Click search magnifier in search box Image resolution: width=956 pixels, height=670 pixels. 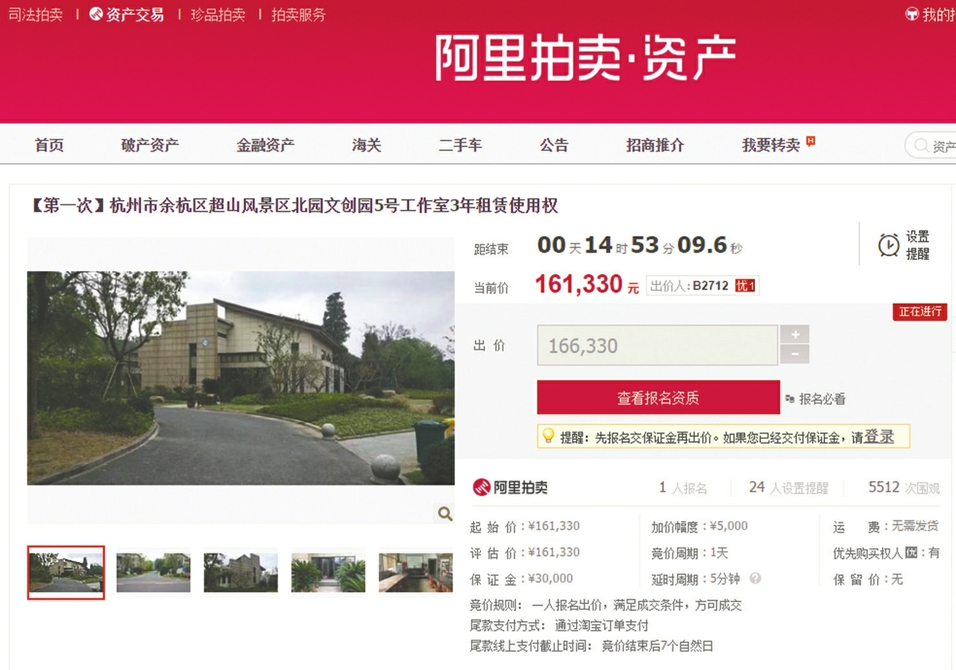(x=921, y=145)
